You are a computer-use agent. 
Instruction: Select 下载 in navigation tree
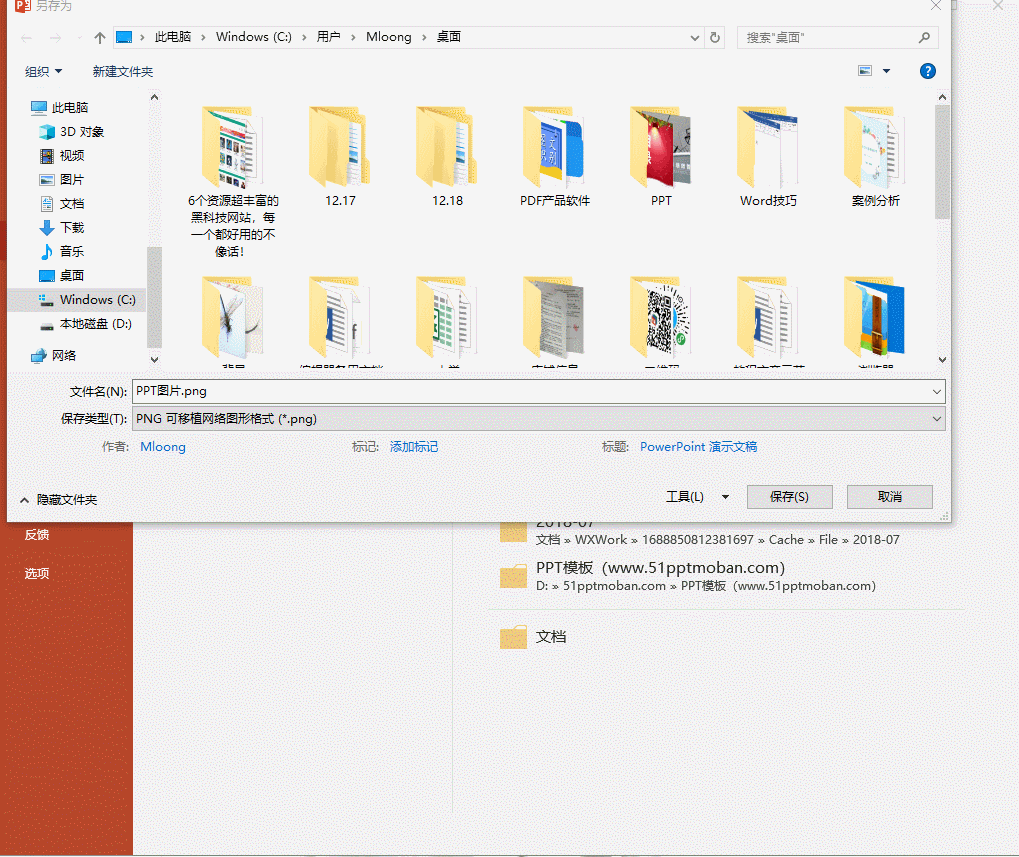pyautogui.click(x=72, y=227)
